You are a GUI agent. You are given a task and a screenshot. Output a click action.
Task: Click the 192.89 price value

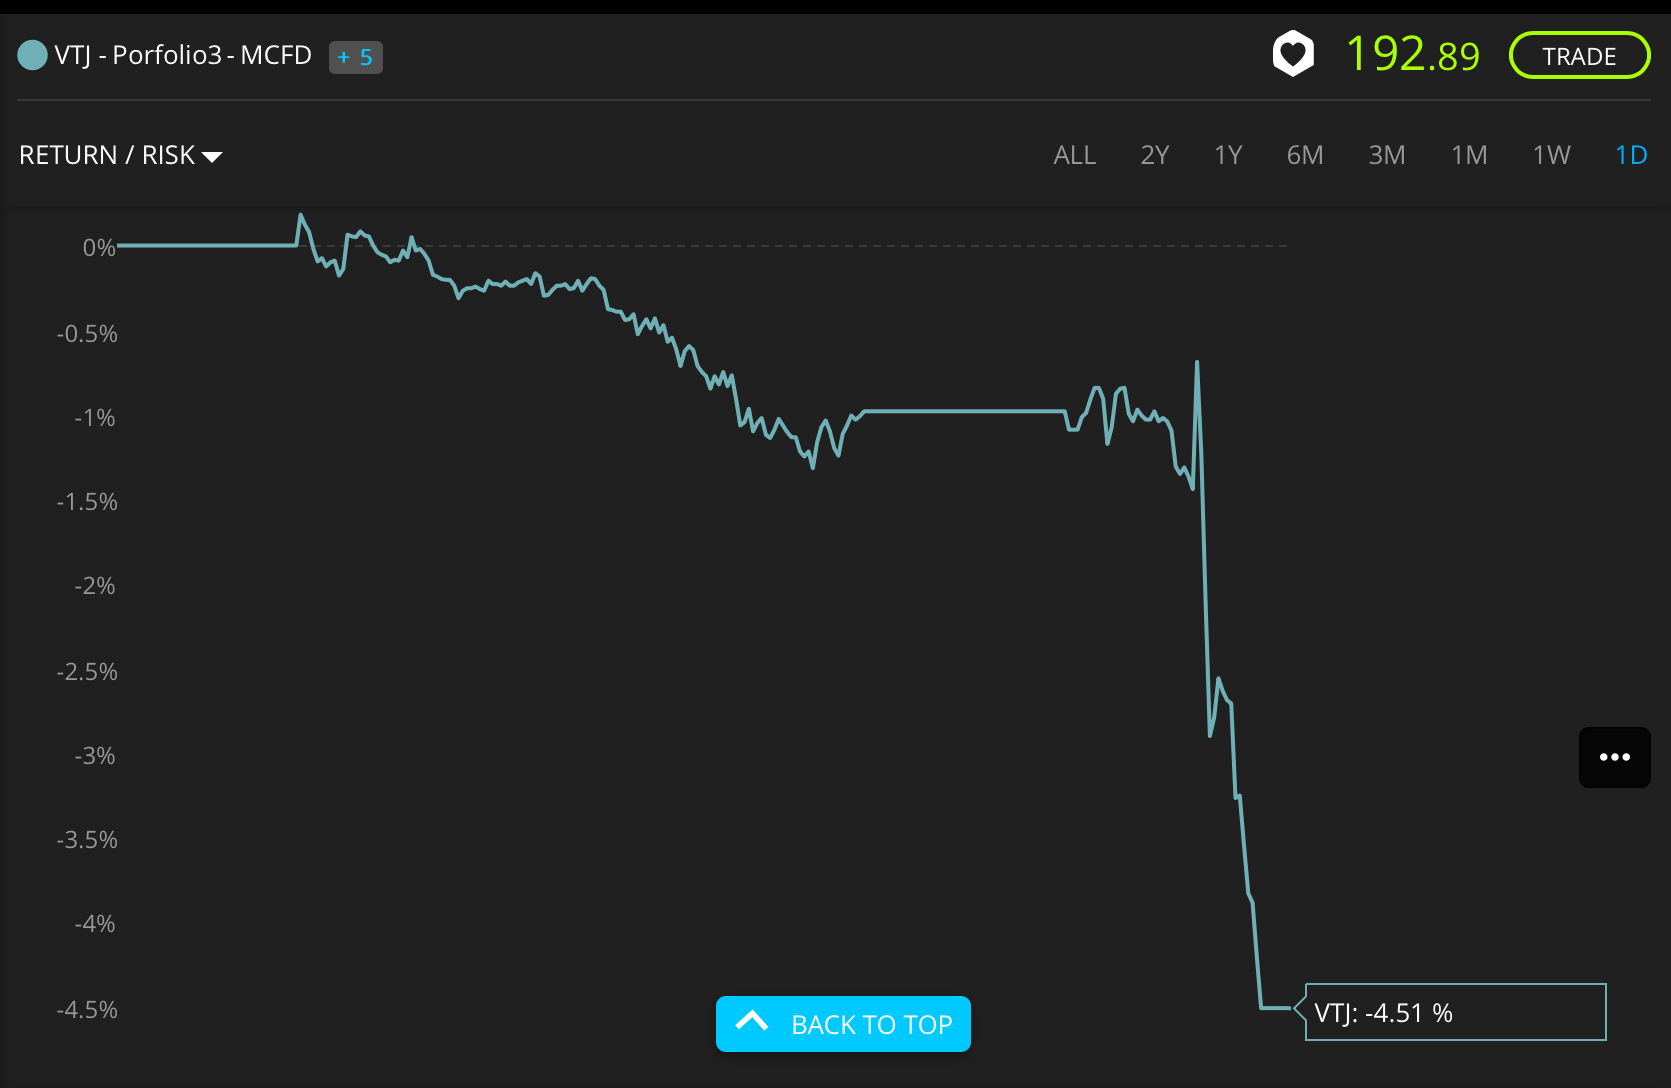point(1412,54)
